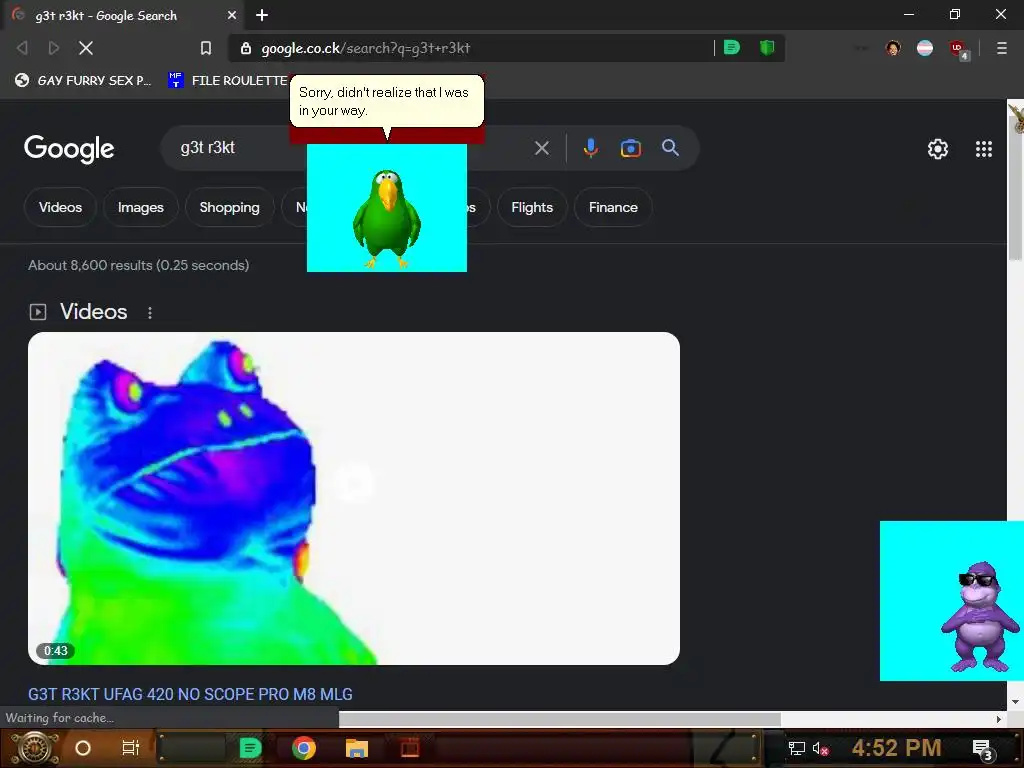
Task: Click the network icon in system tray
Action: [796, 748]
